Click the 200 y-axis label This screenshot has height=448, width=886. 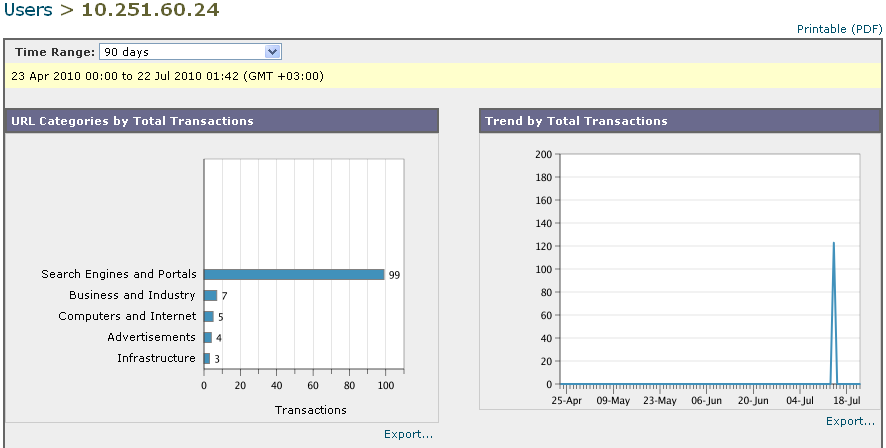pos(543,154)
